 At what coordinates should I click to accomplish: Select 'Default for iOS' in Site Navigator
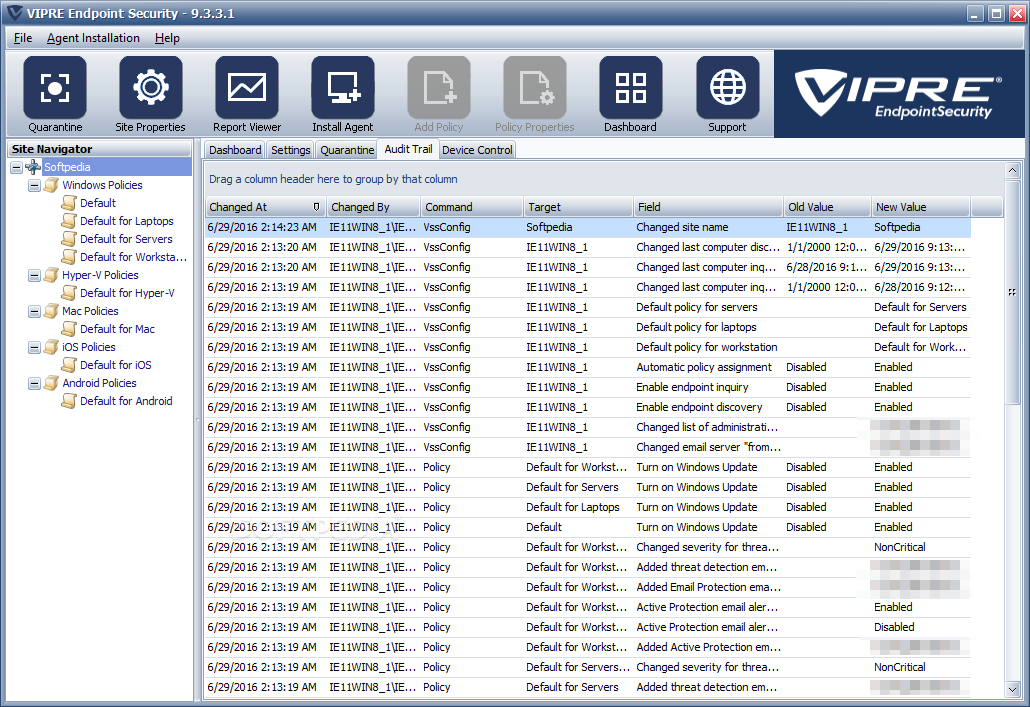[116, 365]
